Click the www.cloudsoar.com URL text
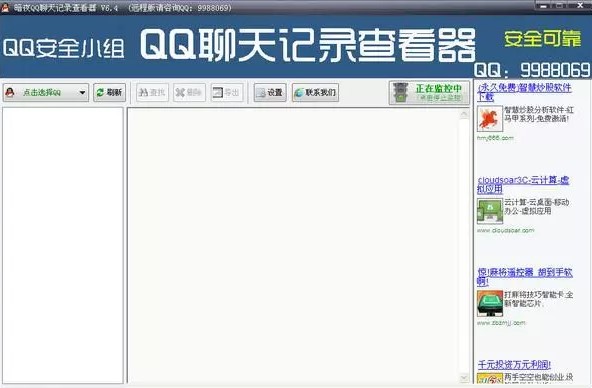Screen dimensions: 592x388 point(506,230)
